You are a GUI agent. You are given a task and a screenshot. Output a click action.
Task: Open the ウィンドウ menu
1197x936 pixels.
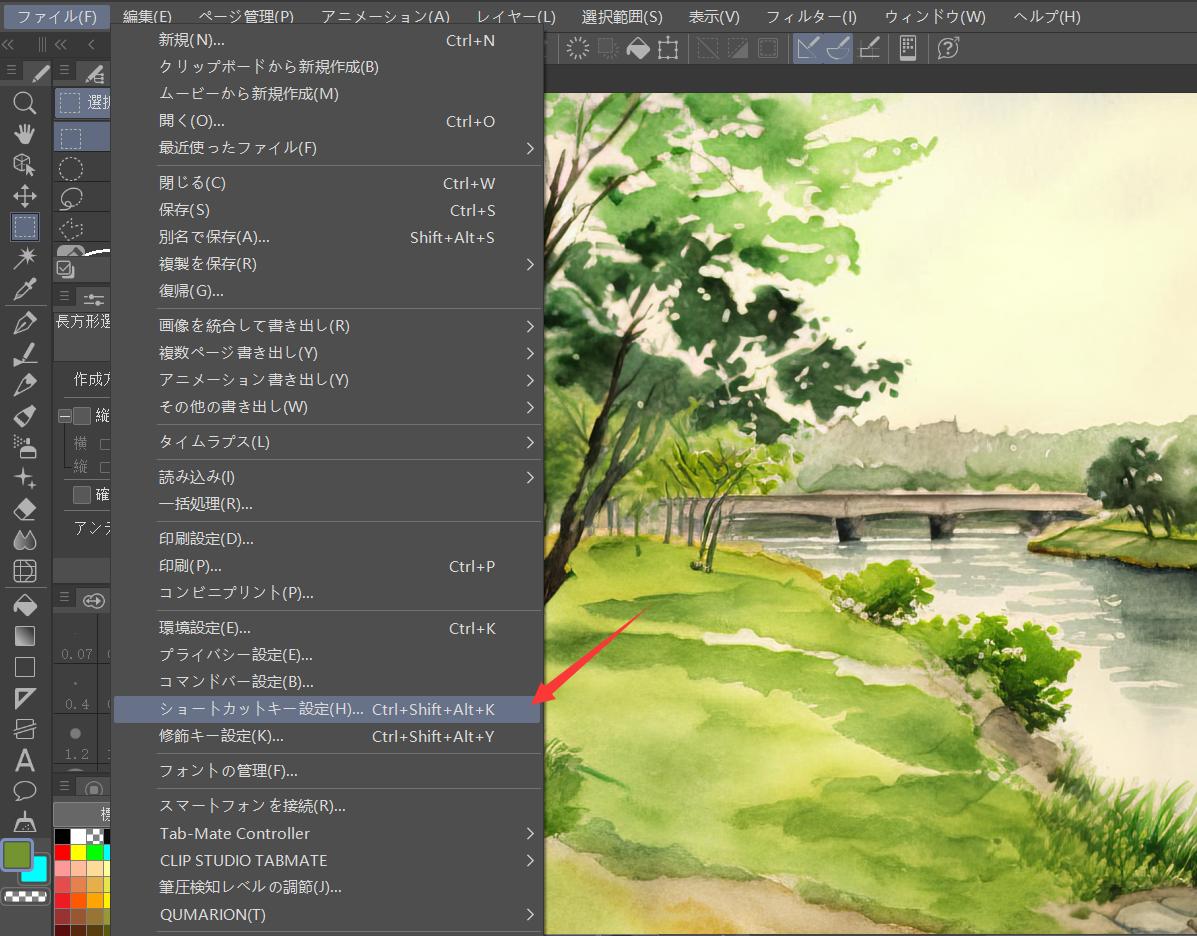935,16
